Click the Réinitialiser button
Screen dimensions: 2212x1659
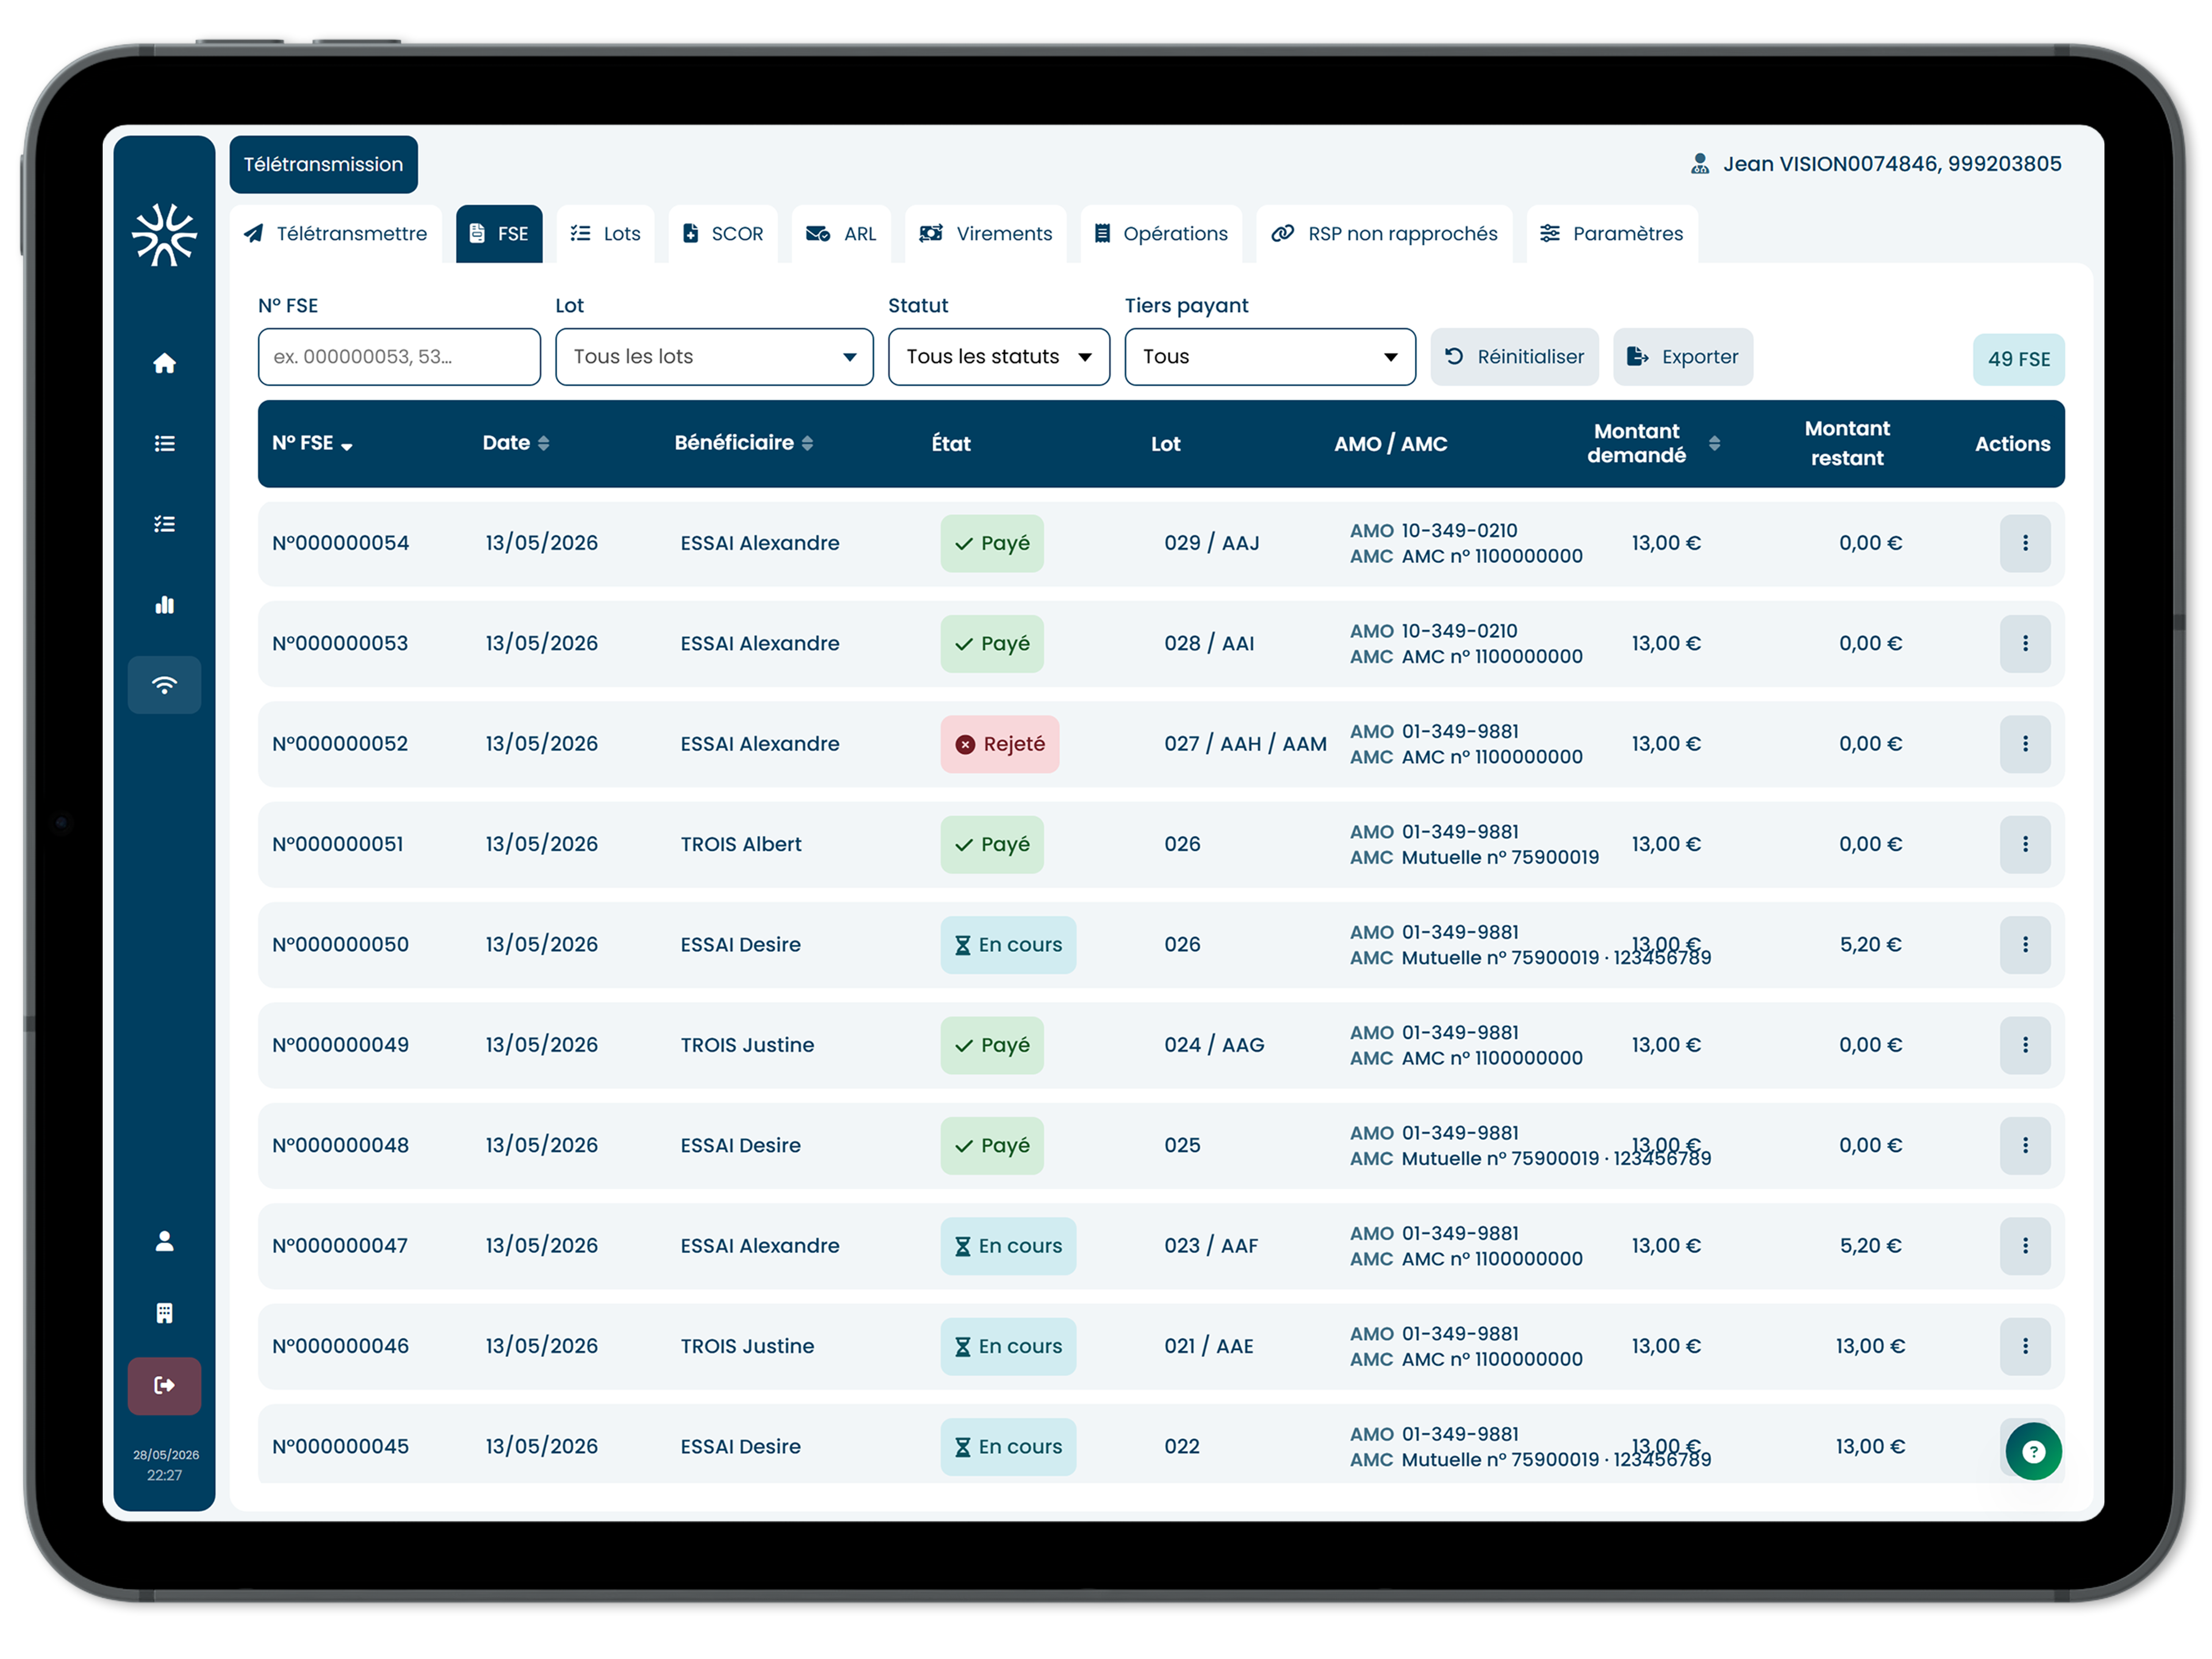(1514, 357)
